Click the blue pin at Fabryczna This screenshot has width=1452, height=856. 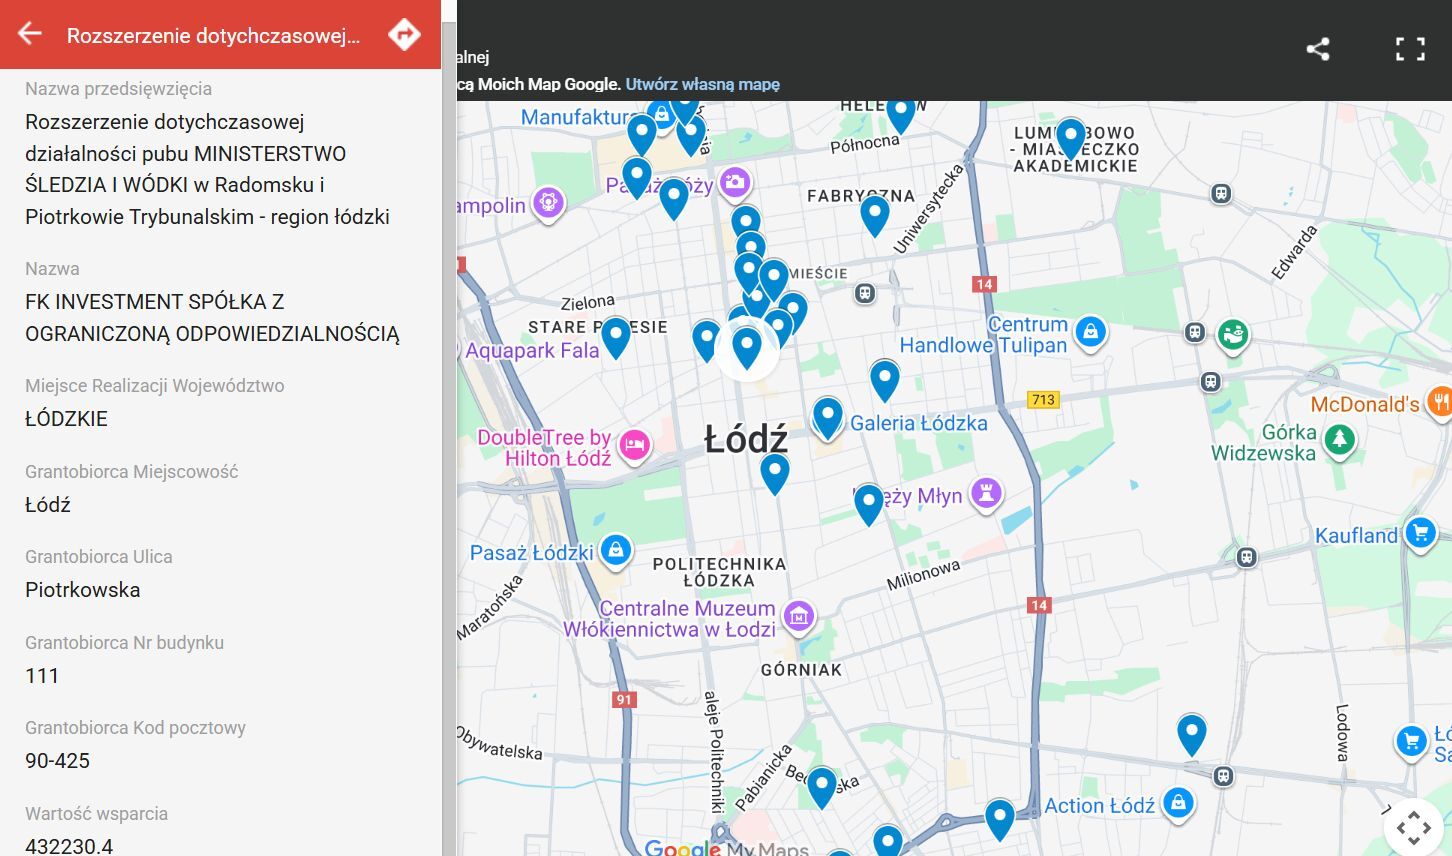point(874,214)
